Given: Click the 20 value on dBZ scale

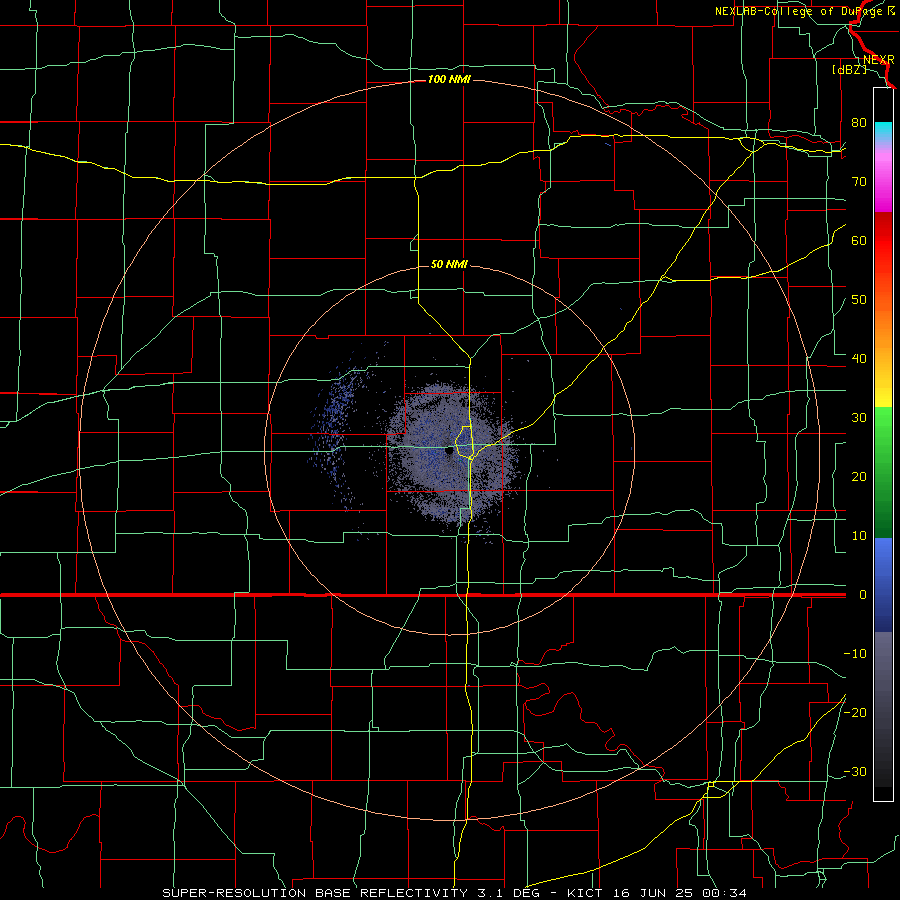Looking at the screenshot, I should point(859,477).
